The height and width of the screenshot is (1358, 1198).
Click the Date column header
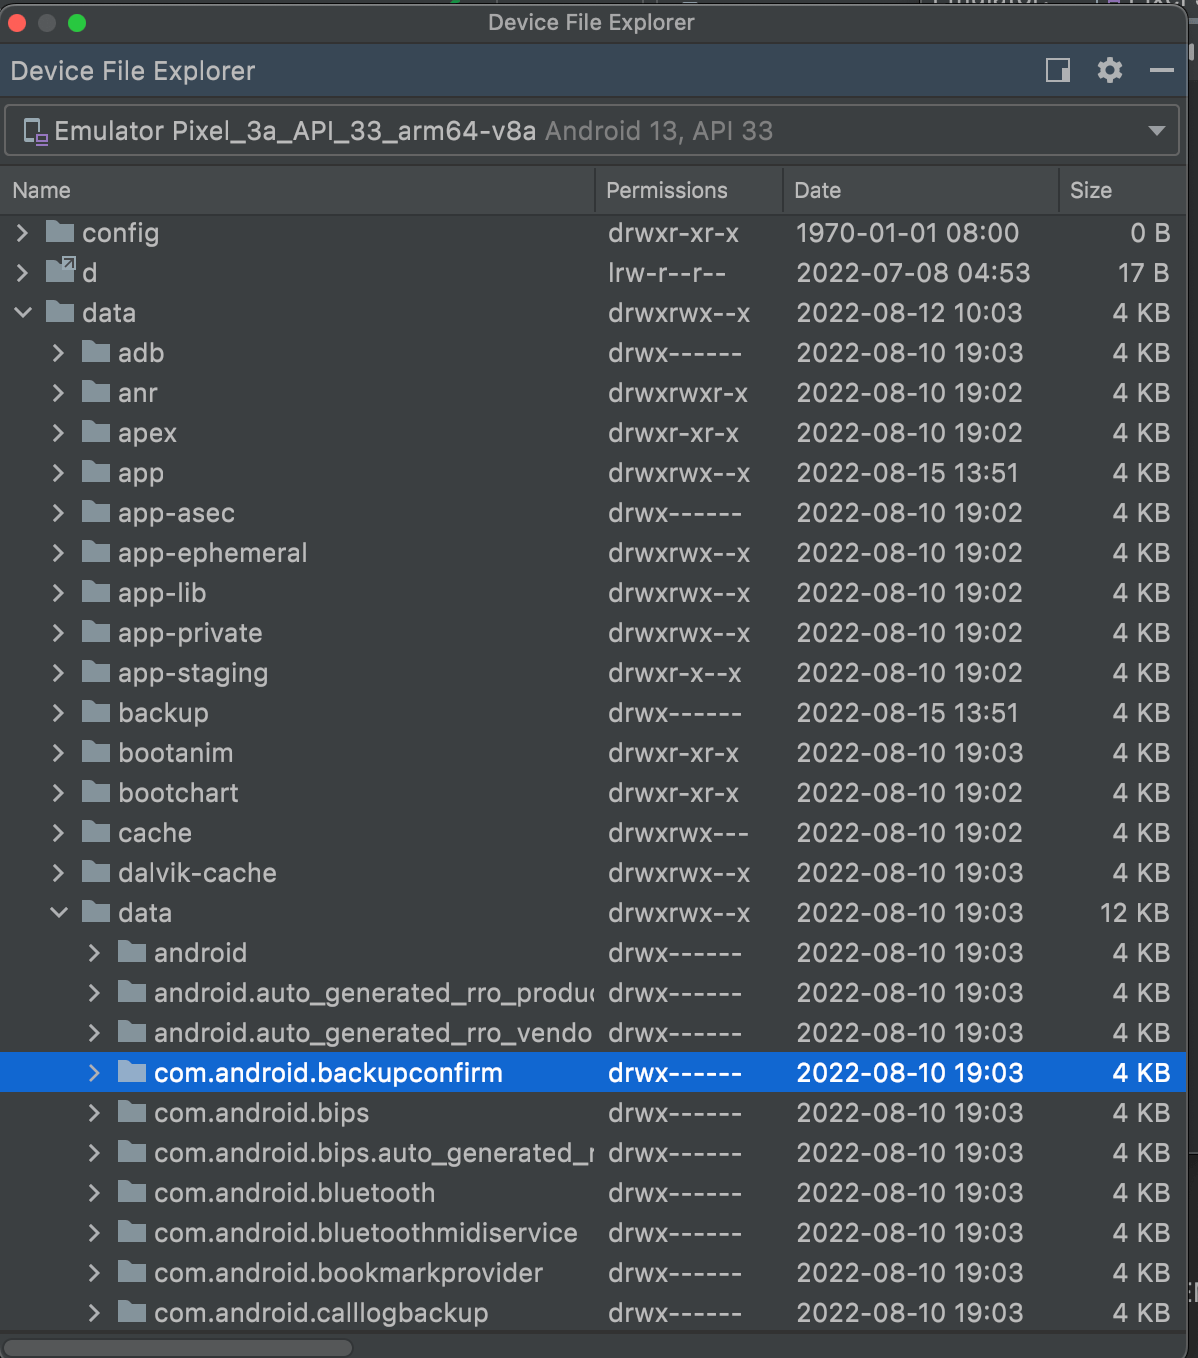(x=817, y=190)
